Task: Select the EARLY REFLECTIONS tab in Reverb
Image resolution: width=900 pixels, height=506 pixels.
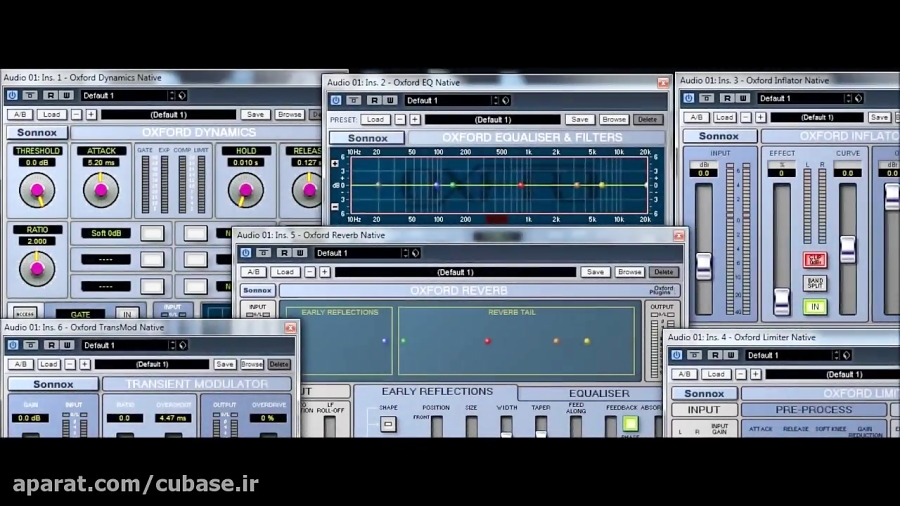Action: pyautogui.click(x=437, y=392)
